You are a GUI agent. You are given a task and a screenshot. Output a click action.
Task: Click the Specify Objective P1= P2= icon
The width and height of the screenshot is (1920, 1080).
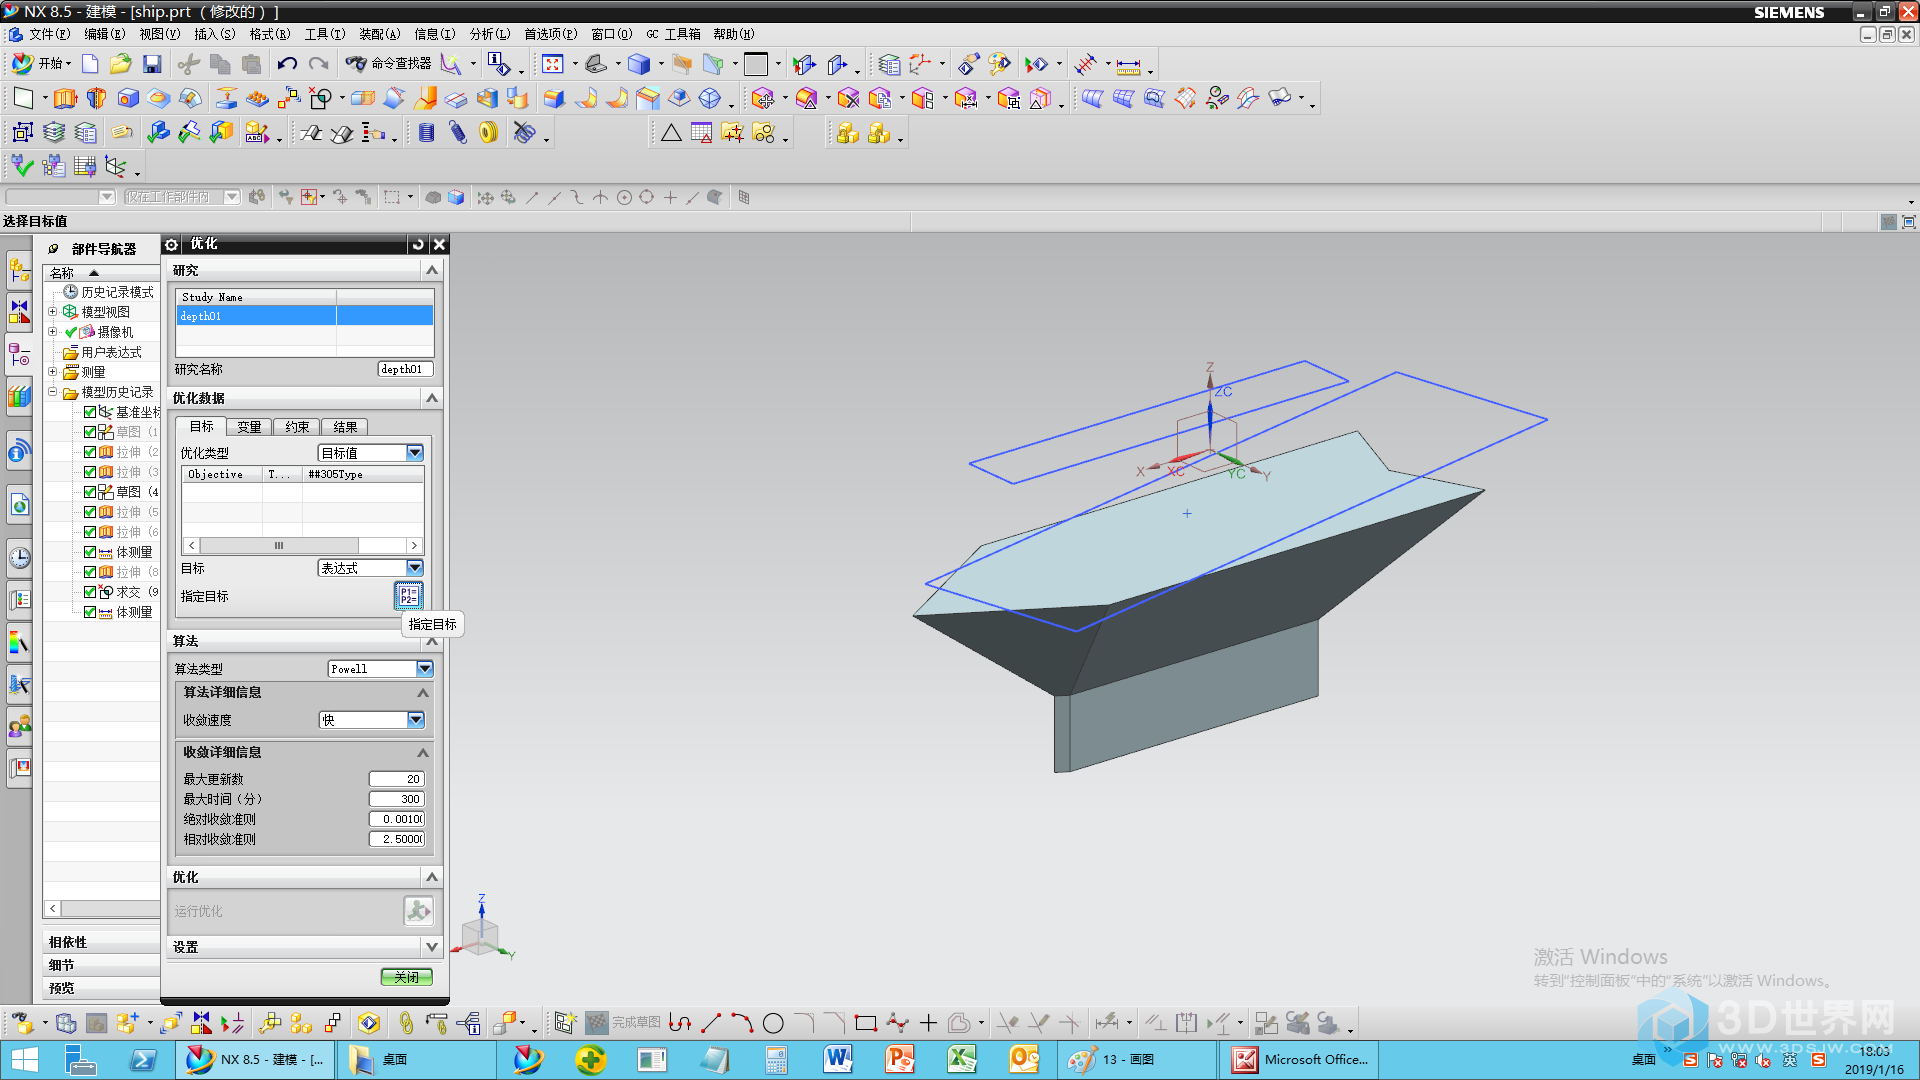coord(409,596)
